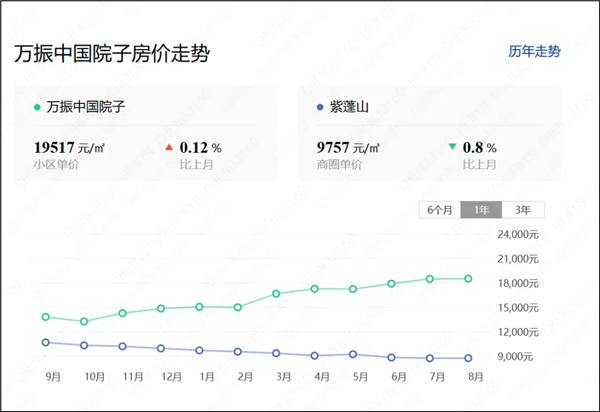Image resolution: width=600 pixels, height=412 pixels.
Task: Click blue data point for 8月
Action: [x=468, y=358]
